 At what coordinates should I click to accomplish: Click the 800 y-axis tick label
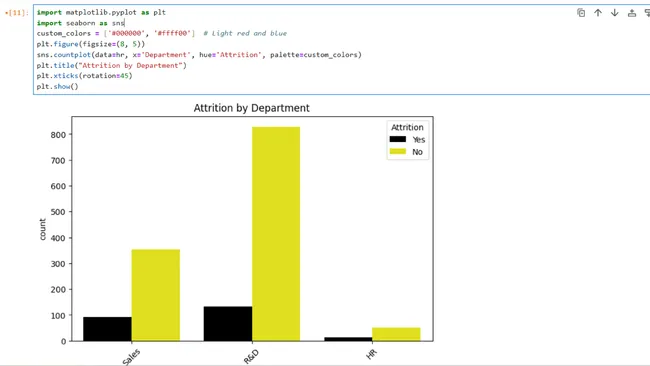tap(58, 135)
